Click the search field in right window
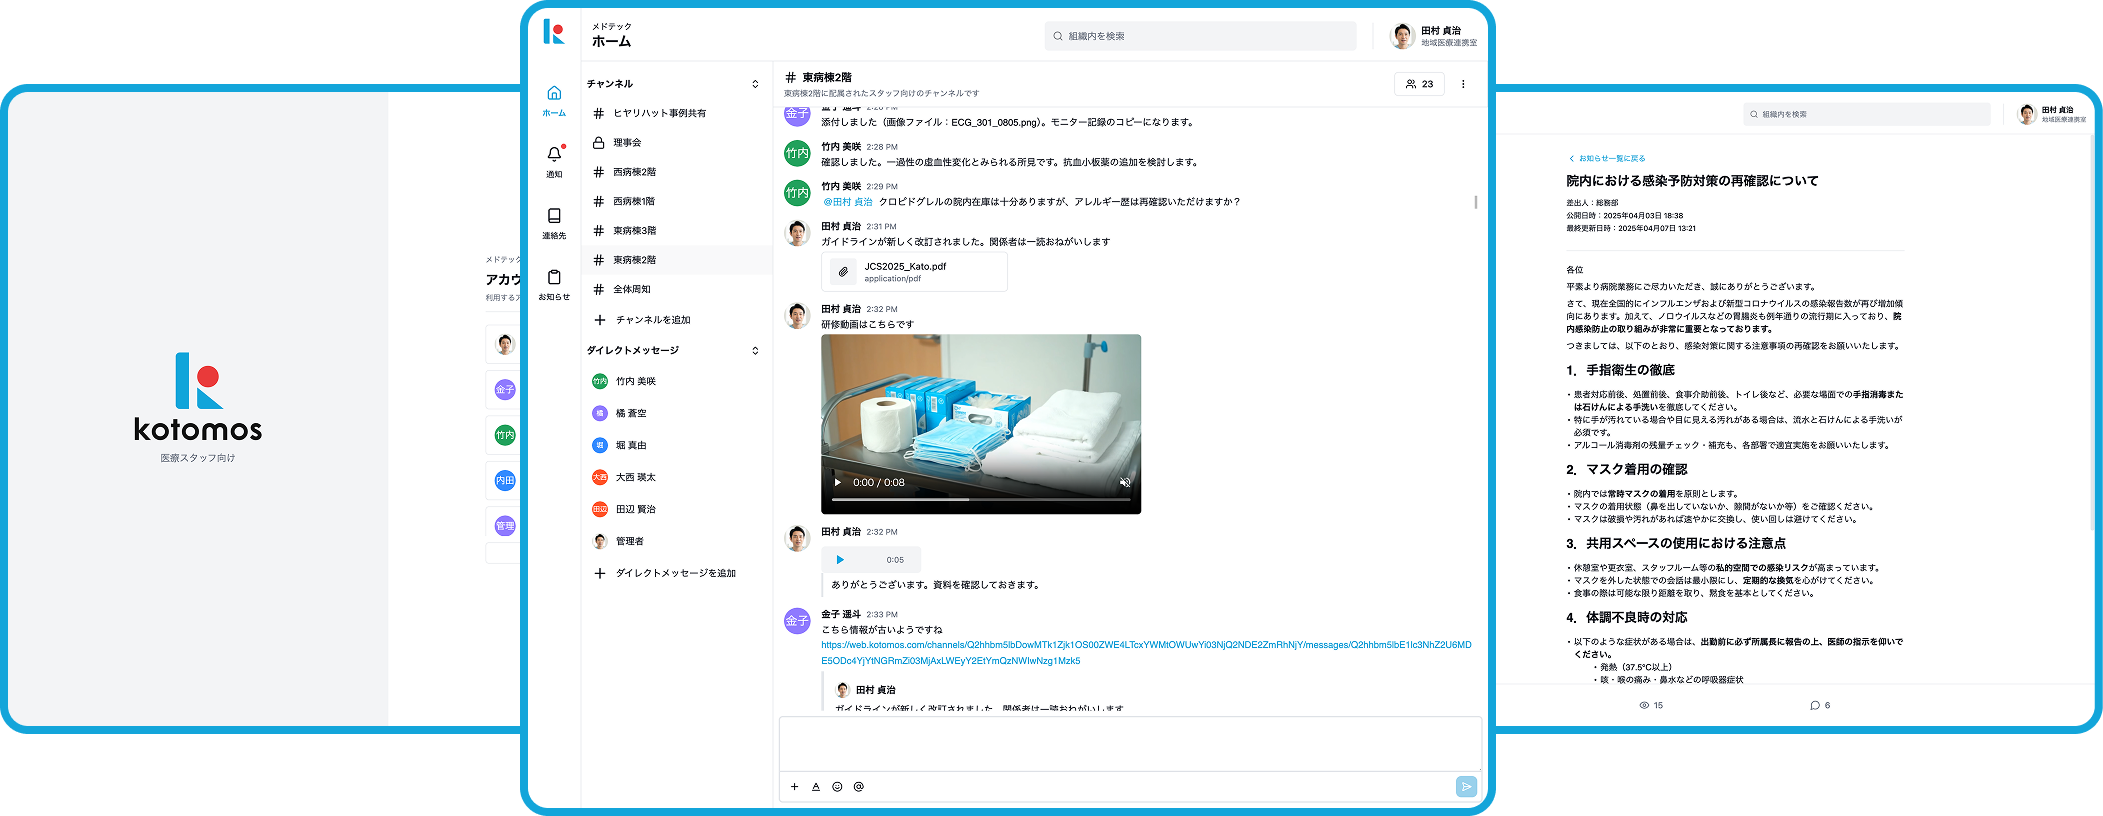The width and height of the screenshot is (2103, 816). [x=1866, y=114]
